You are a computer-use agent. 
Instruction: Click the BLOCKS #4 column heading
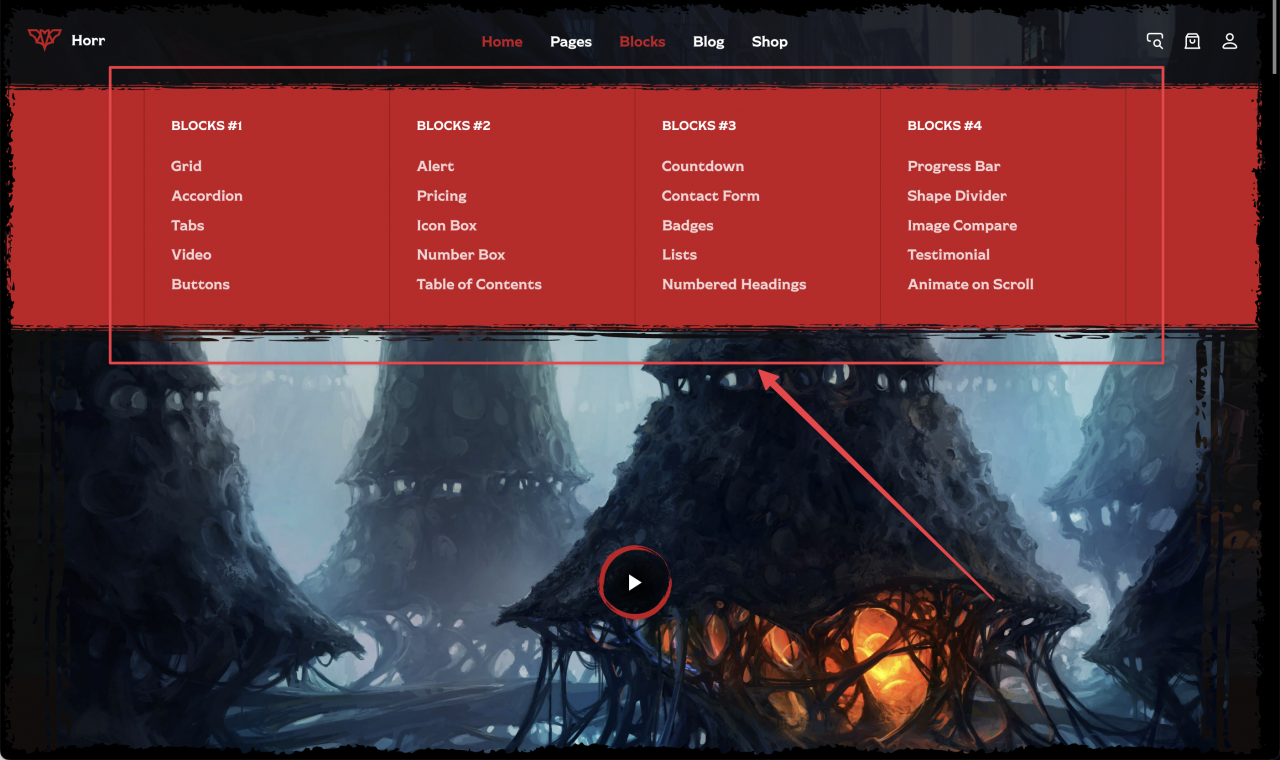tap(945, 126)
